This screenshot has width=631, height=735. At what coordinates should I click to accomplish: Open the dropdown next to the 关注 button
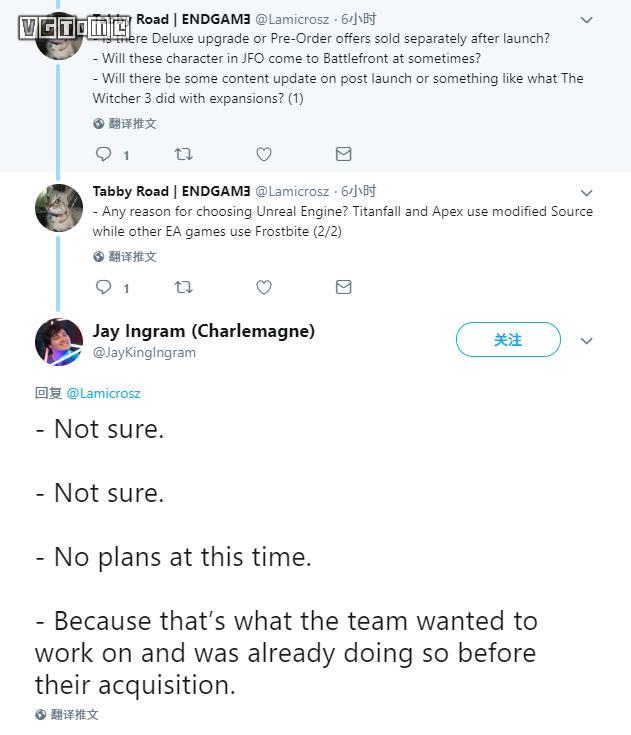tap(587, 340)
